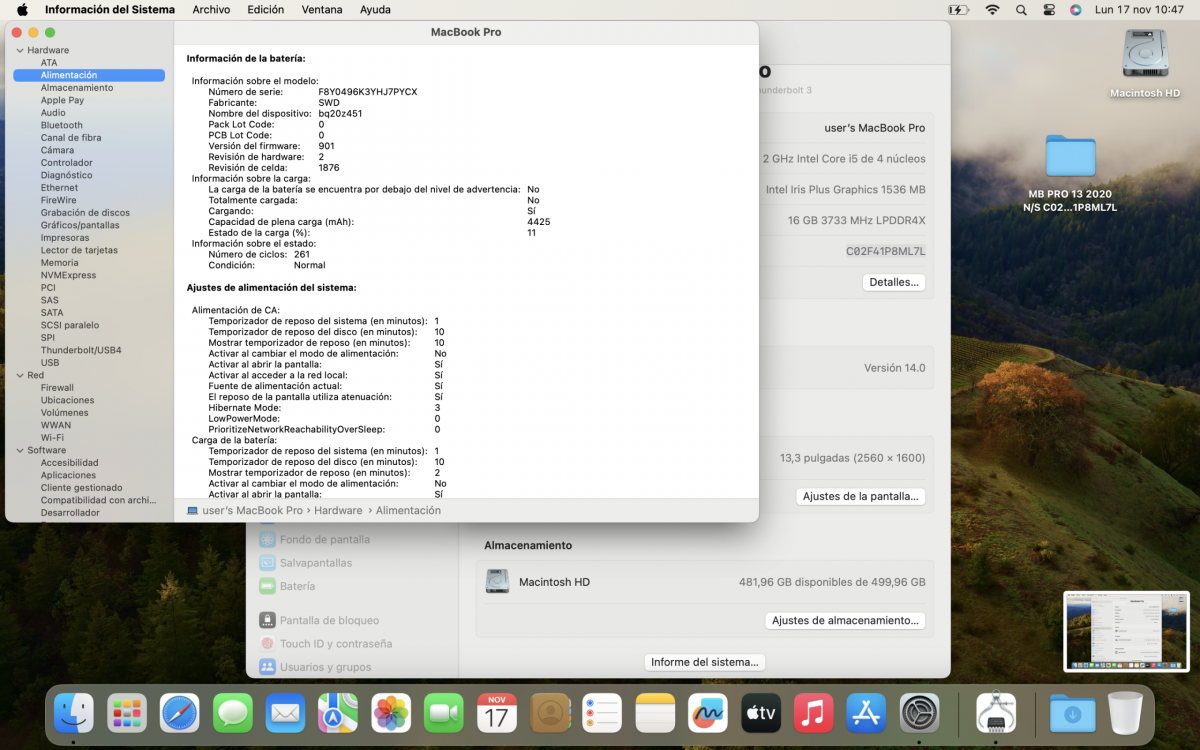The width and height of the screenshot is (1200, 750).
Task: Collapse the Software category in sidebar
Action: pyautogui.click(x=19, y=450)
